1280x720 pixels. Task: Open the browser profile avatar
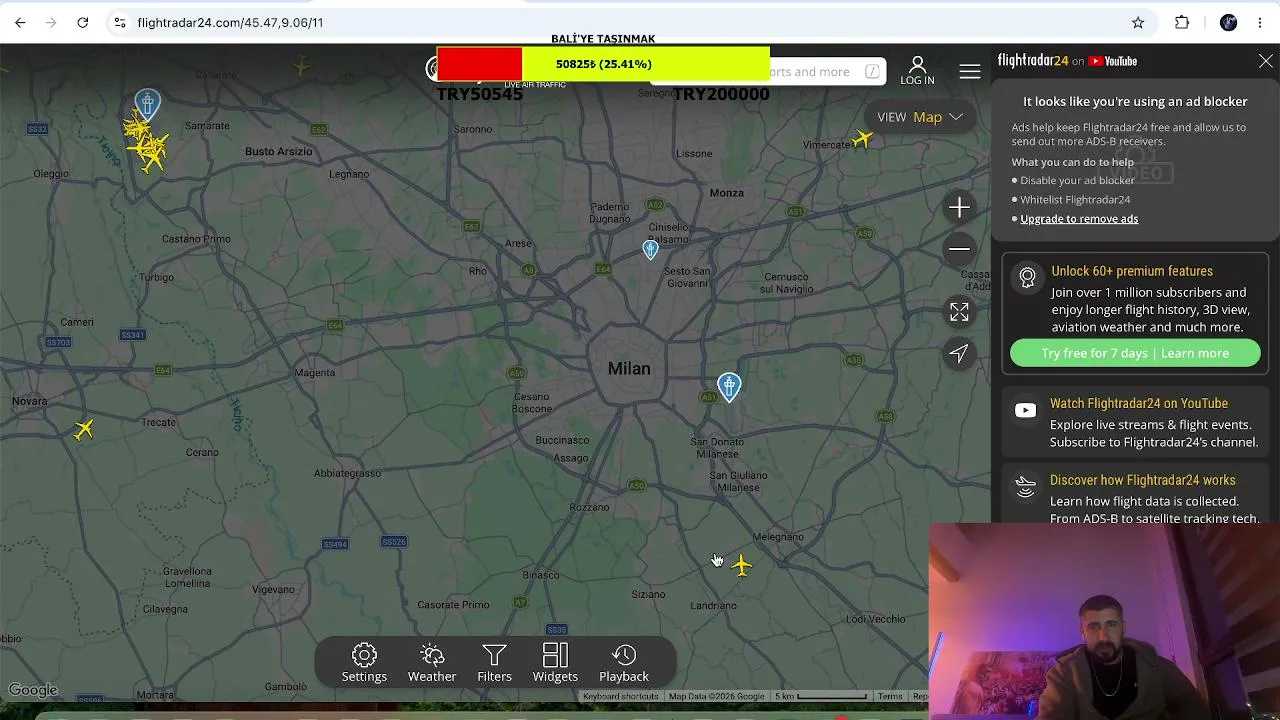[x=1229, y=22]
